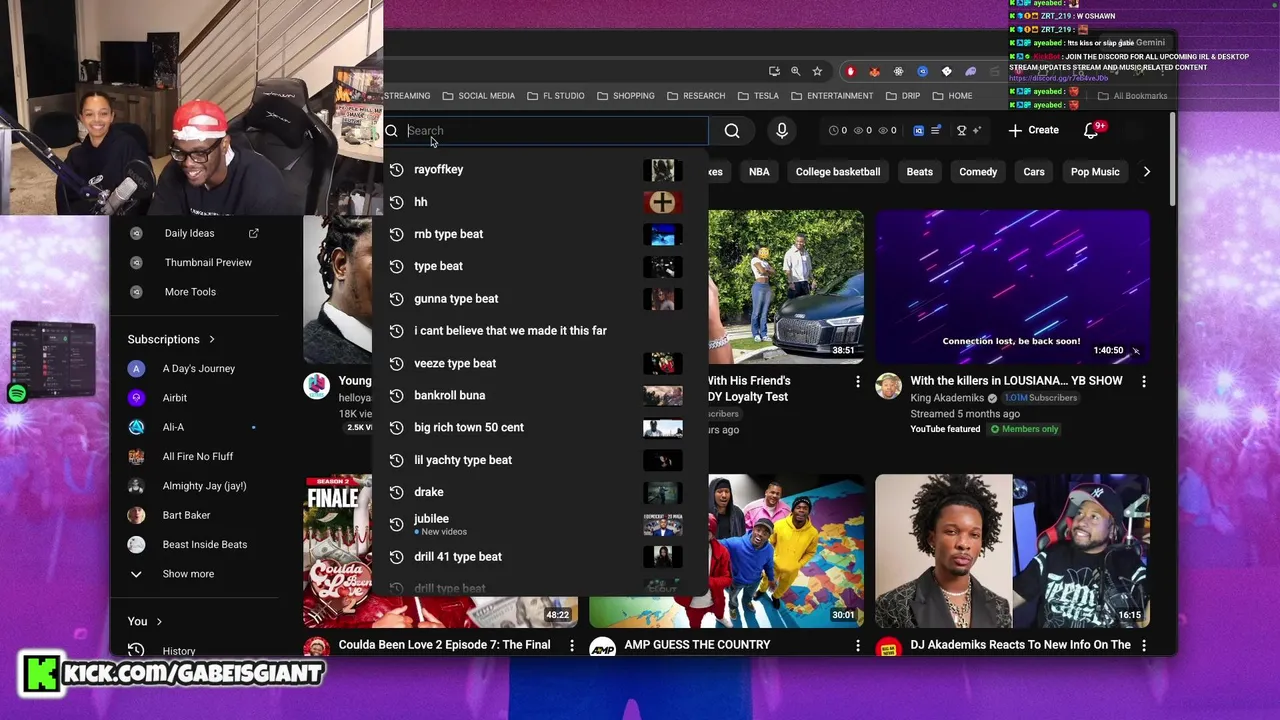Select 'lil yachty type beat' suggestion

click(538, 460)
